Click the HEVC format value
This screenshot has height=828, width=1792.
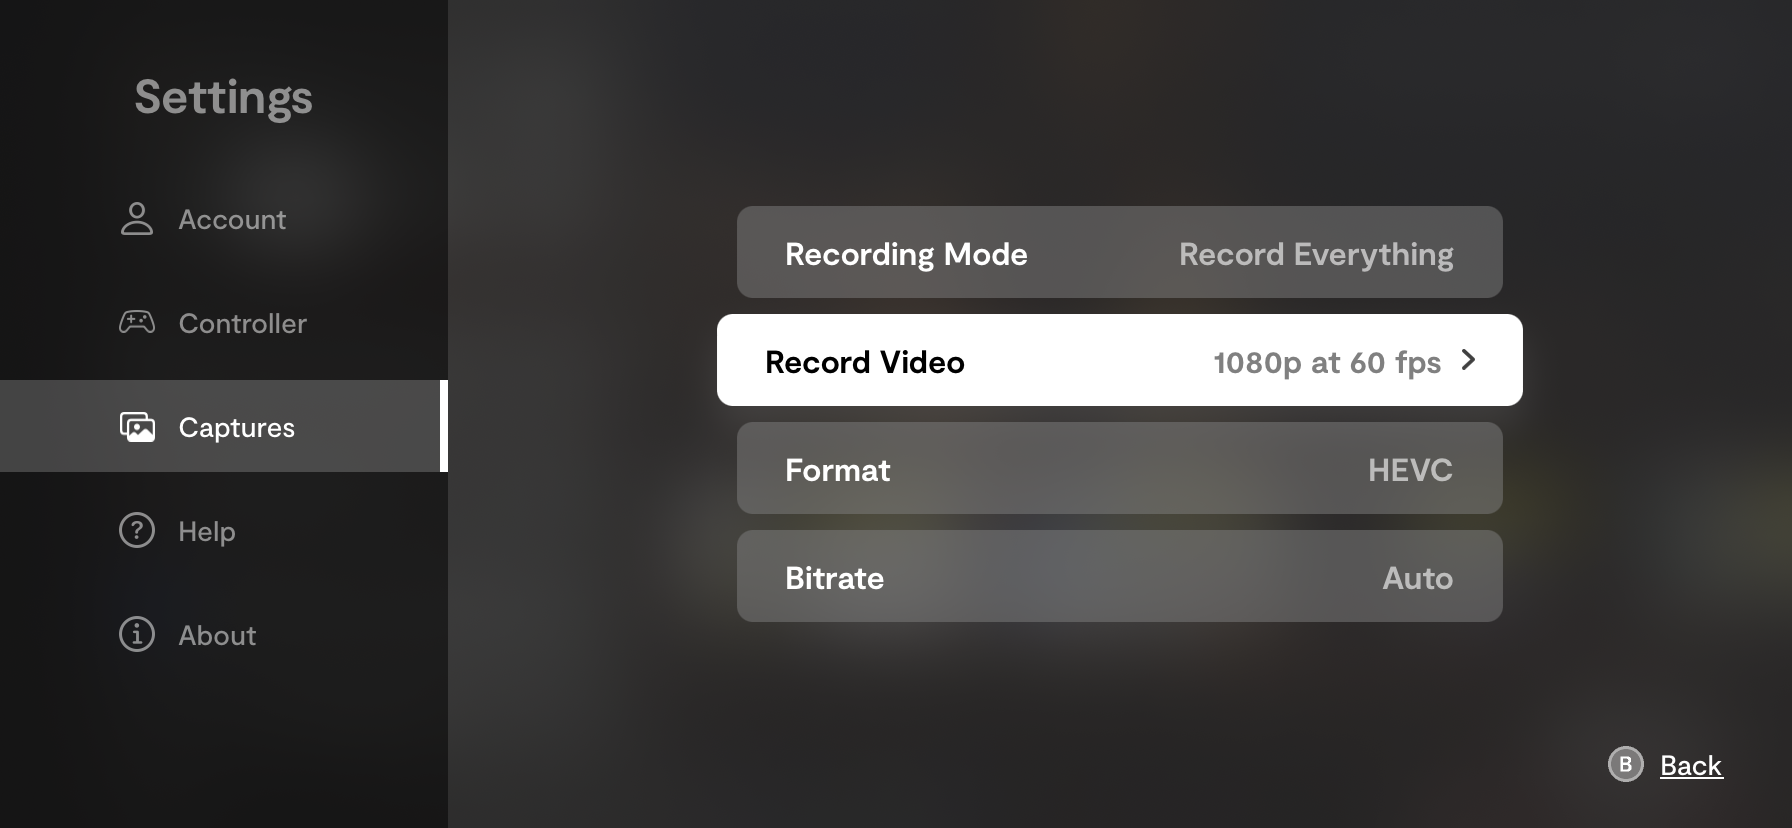(1410, 470)
